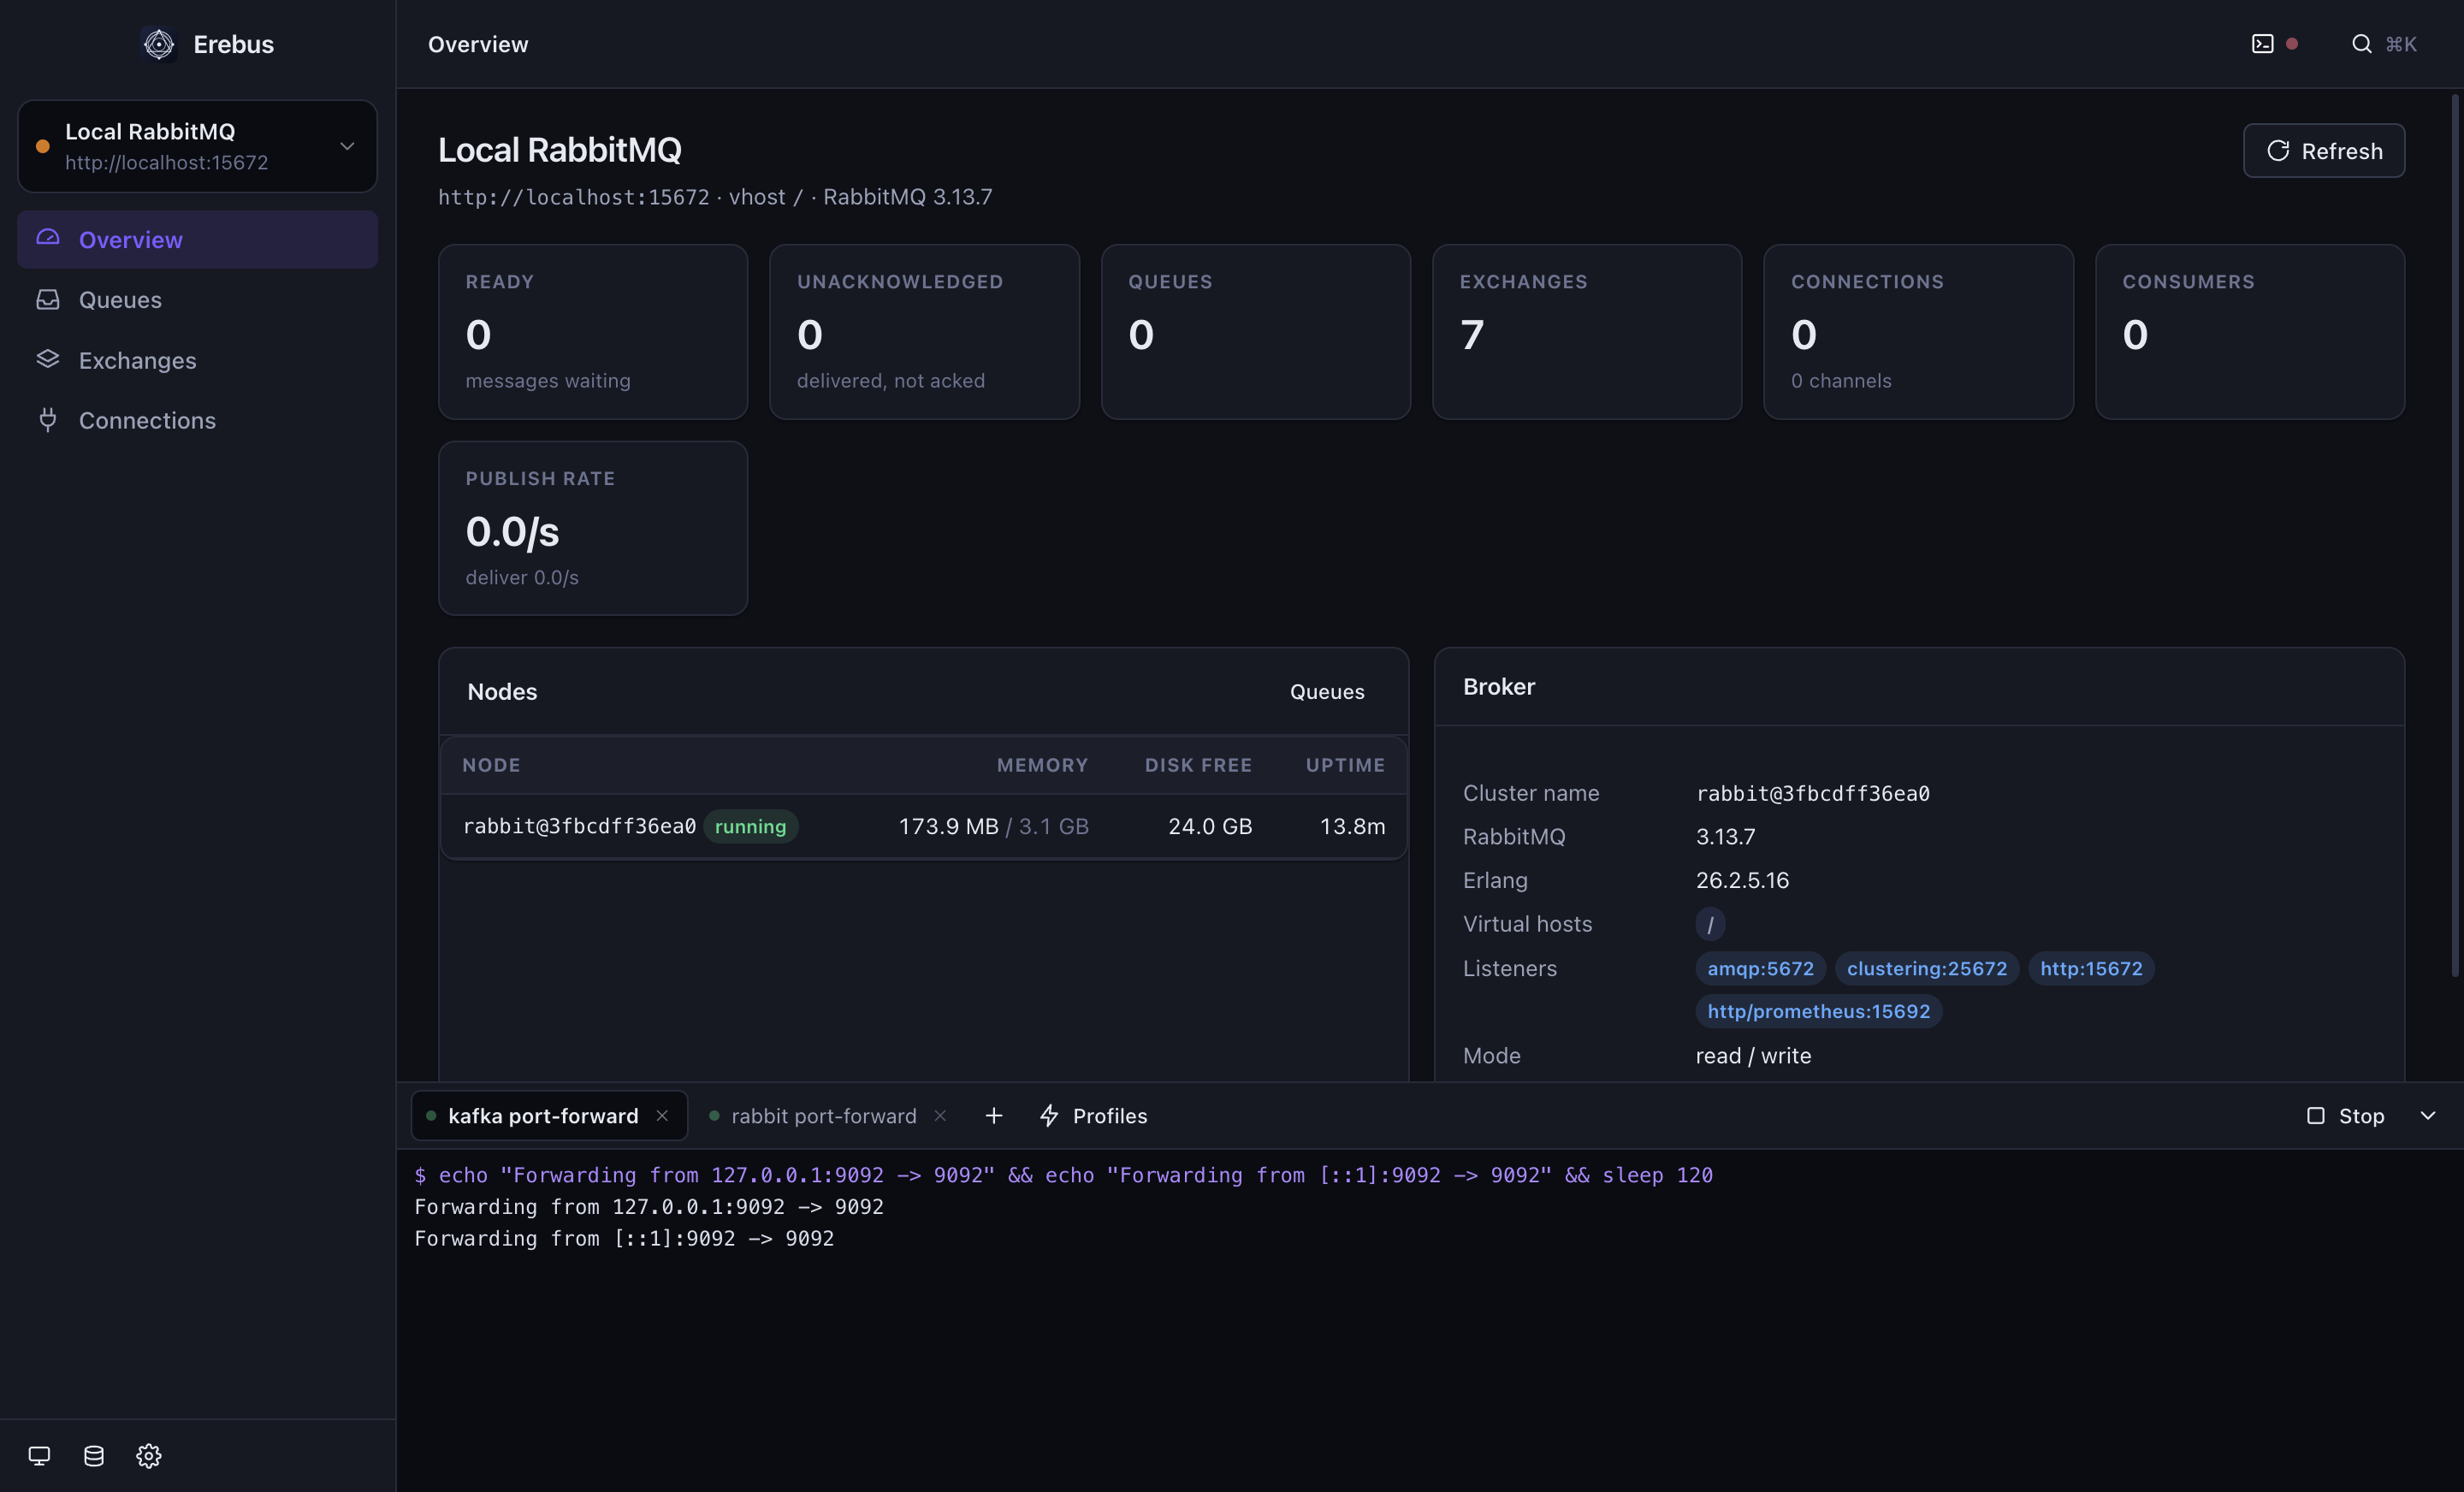The width and height of the screenshot is (2464, 1492).
Task: Switch to the kafka port-forward tab
Action: click(x=549, y=1115)
